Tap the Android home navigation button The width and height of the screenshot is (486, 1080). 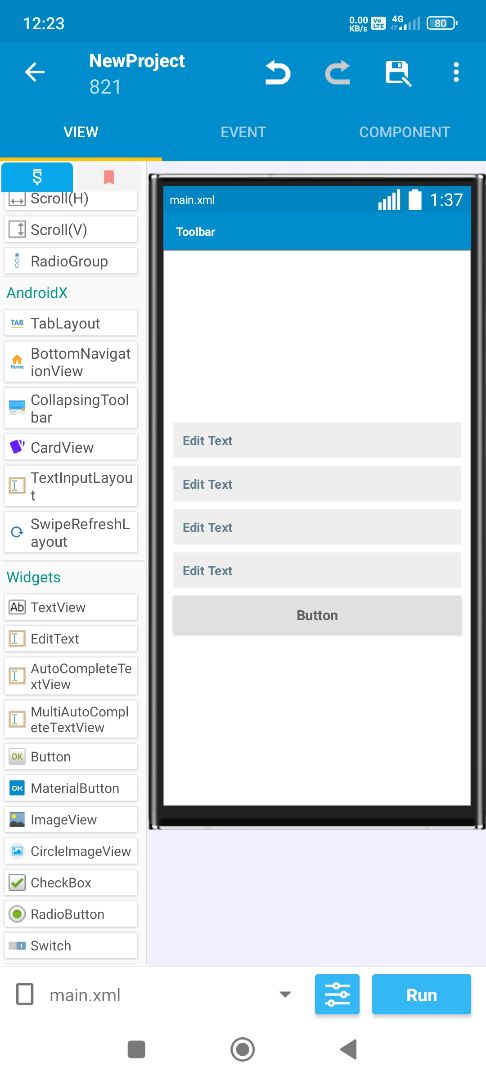[242, 1049]
